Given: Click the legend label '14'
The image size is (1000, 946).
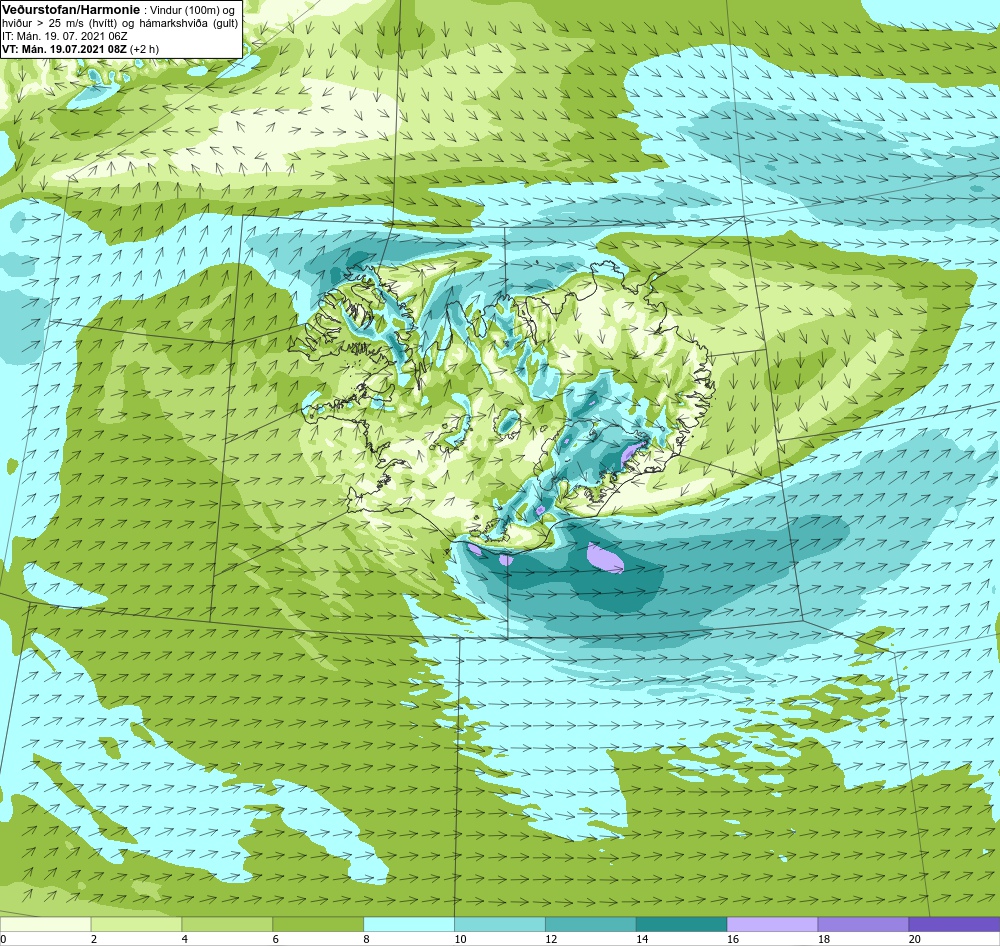Looking at the screenshot, I should 642,939.
